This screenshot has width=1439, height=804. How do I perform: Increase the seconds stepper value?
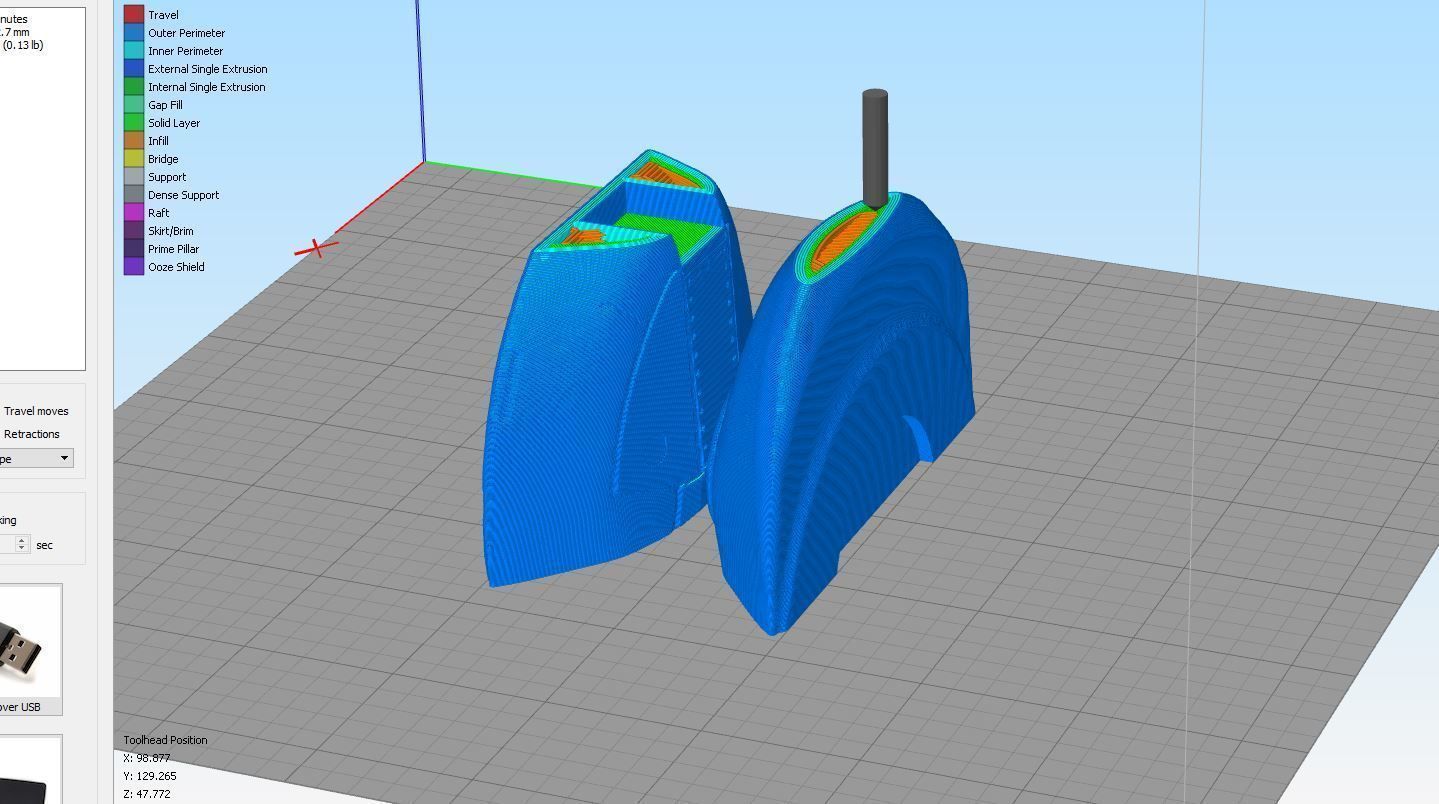(22, 541)
